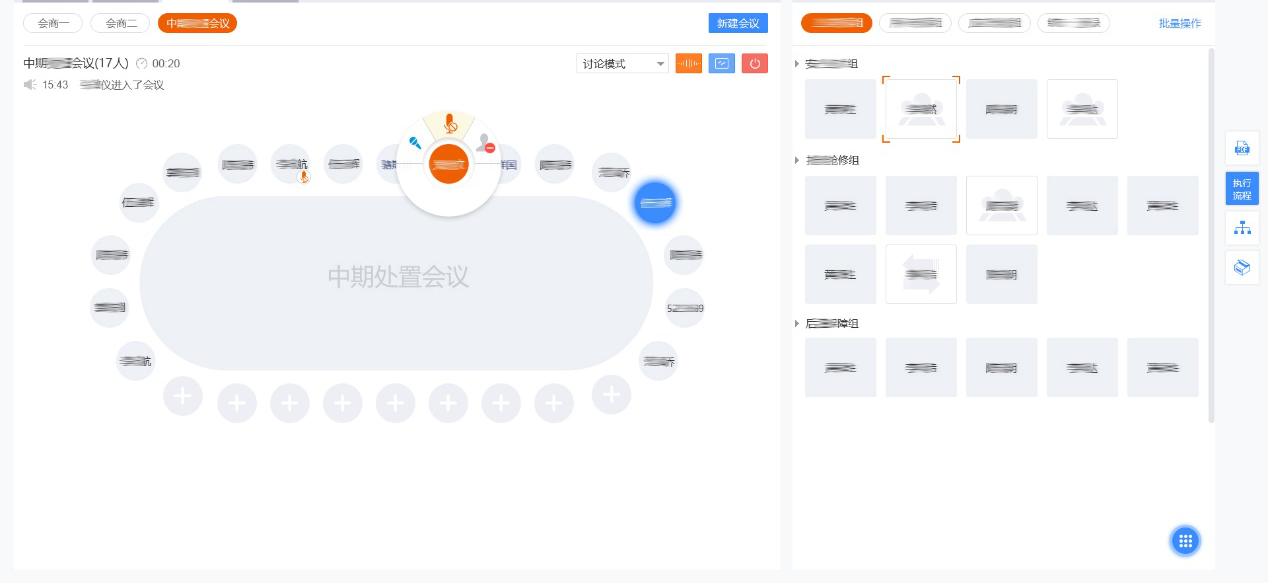The image size is (1268, 584).
Task: Click the blue screen display button
Action: click(722, 64)
